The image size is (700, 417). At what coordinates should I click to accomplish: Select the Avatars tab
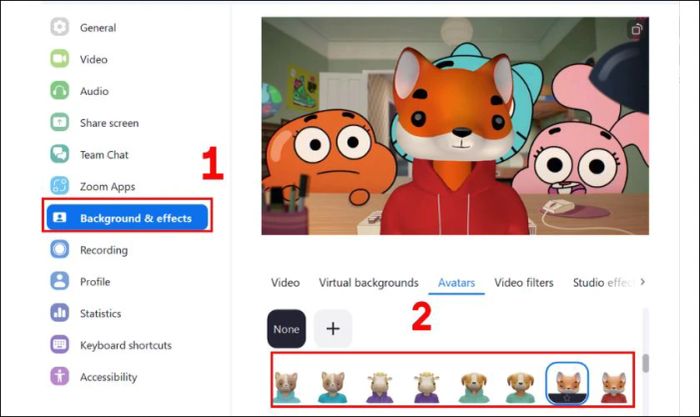[x=456, y=283]
